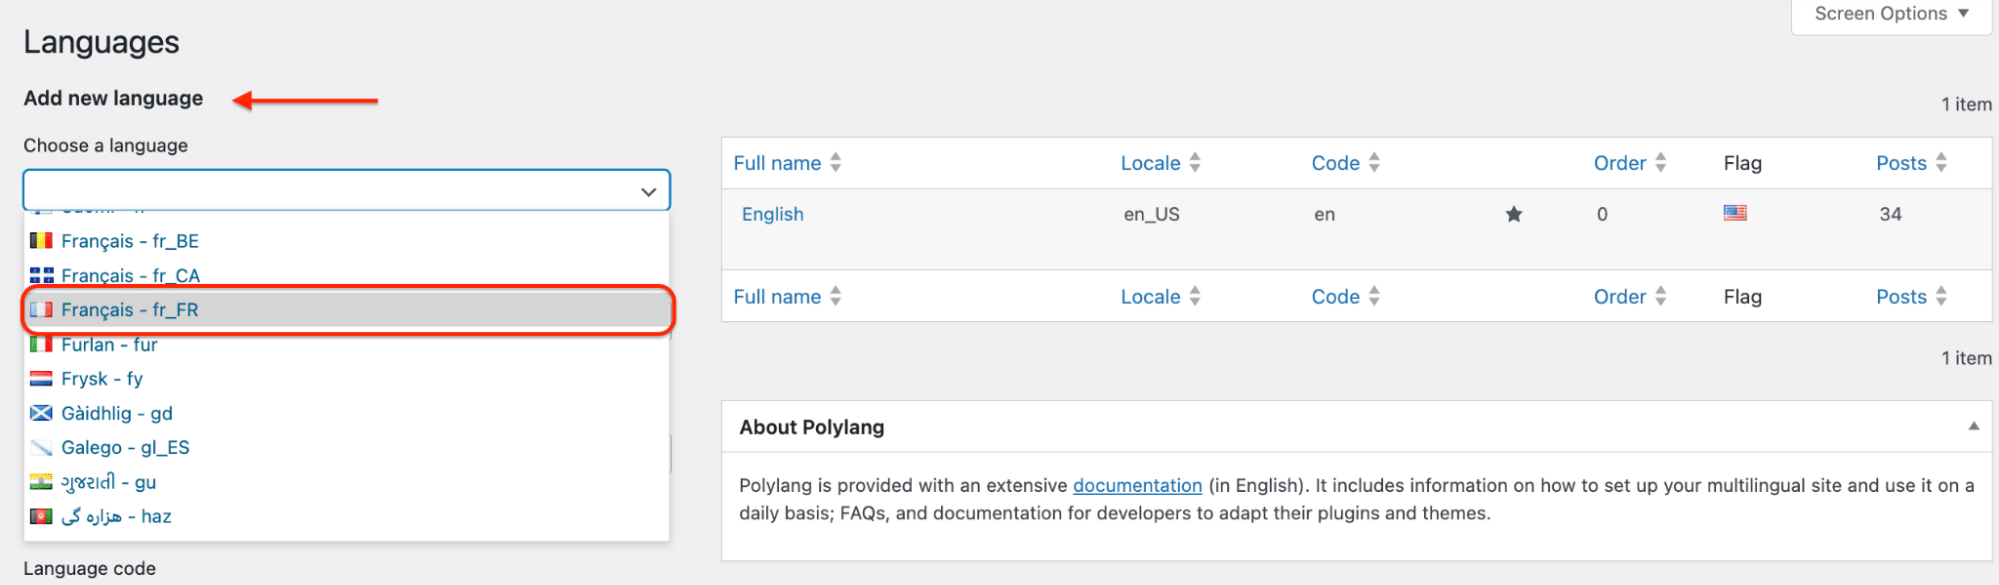
Task: Click the French flag icon for fr_FR
Action: tap(41, 309)
